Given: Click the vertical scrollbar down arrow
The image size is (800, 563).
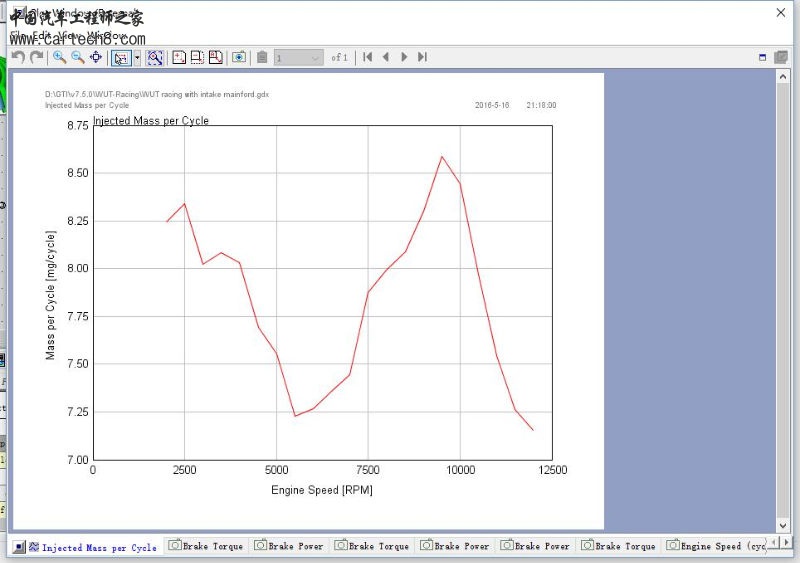Looking at the screenshot, I should (x=783, y=525).
